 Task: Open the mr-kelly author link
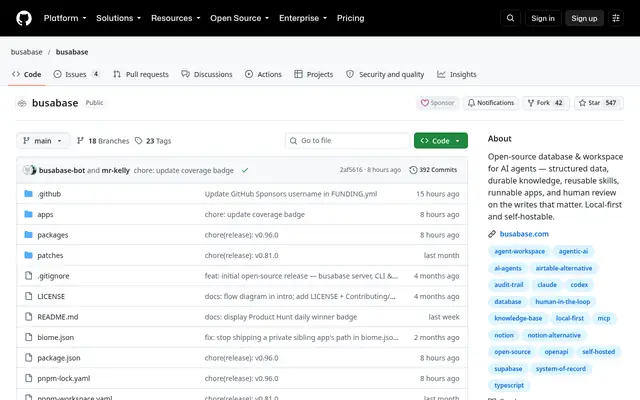click(116, 170)
